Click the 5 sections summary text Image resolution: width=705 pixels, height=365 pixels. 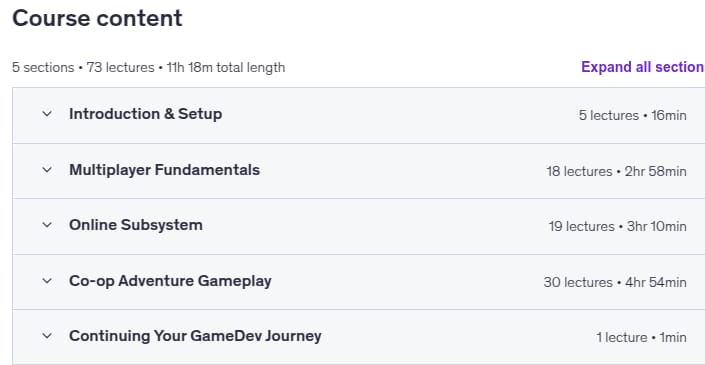pyautogui.click(x=43, y=67)
